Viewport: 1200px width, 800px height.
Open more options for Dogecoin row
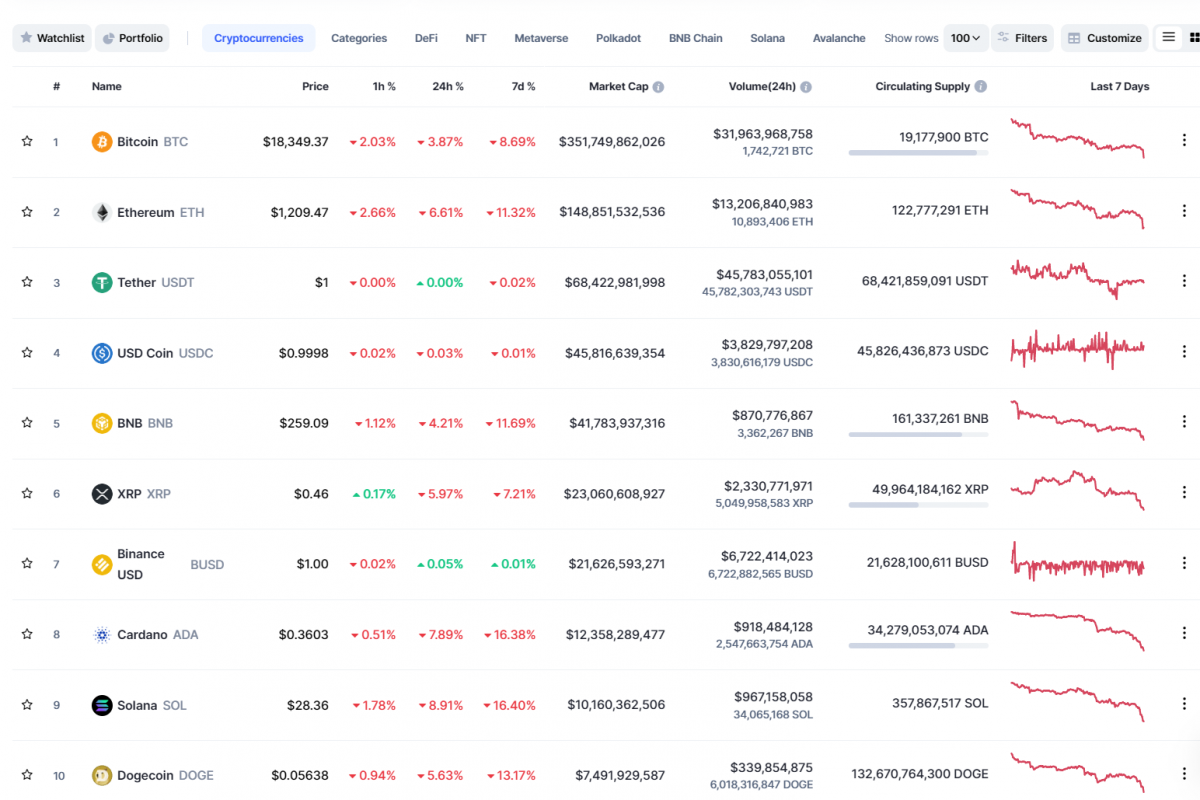click(x=1184, y=774)
